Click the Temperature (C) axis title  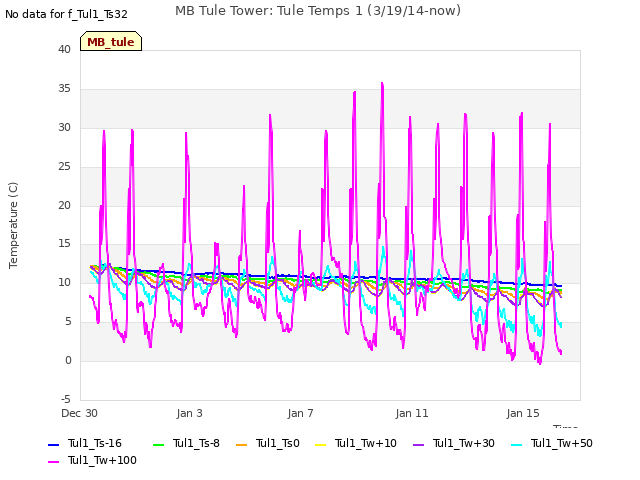click(x=13, y=225)
